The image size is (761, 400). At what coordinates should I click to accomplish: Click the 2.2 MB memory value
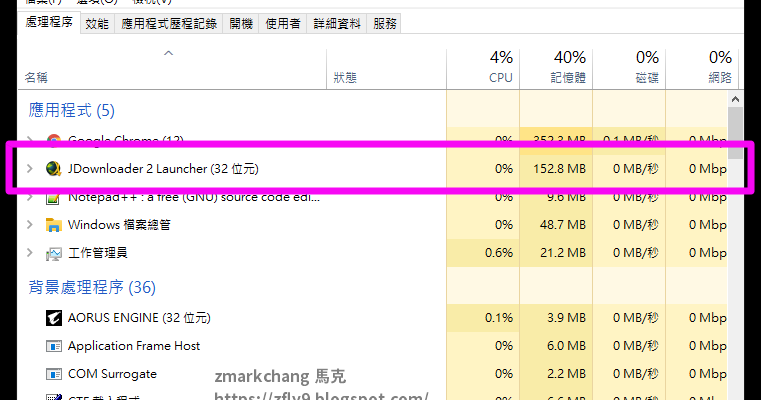[566, 374]
